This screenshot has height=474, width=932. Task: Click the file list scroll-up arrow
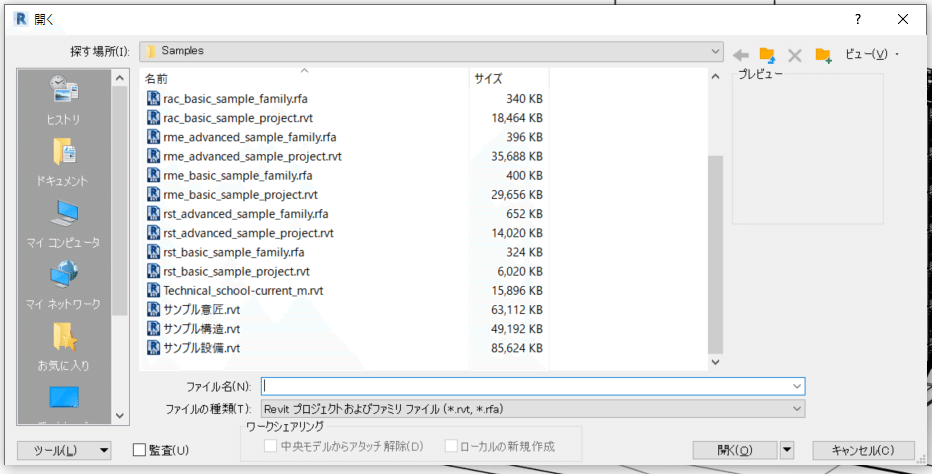pos(716,77)
